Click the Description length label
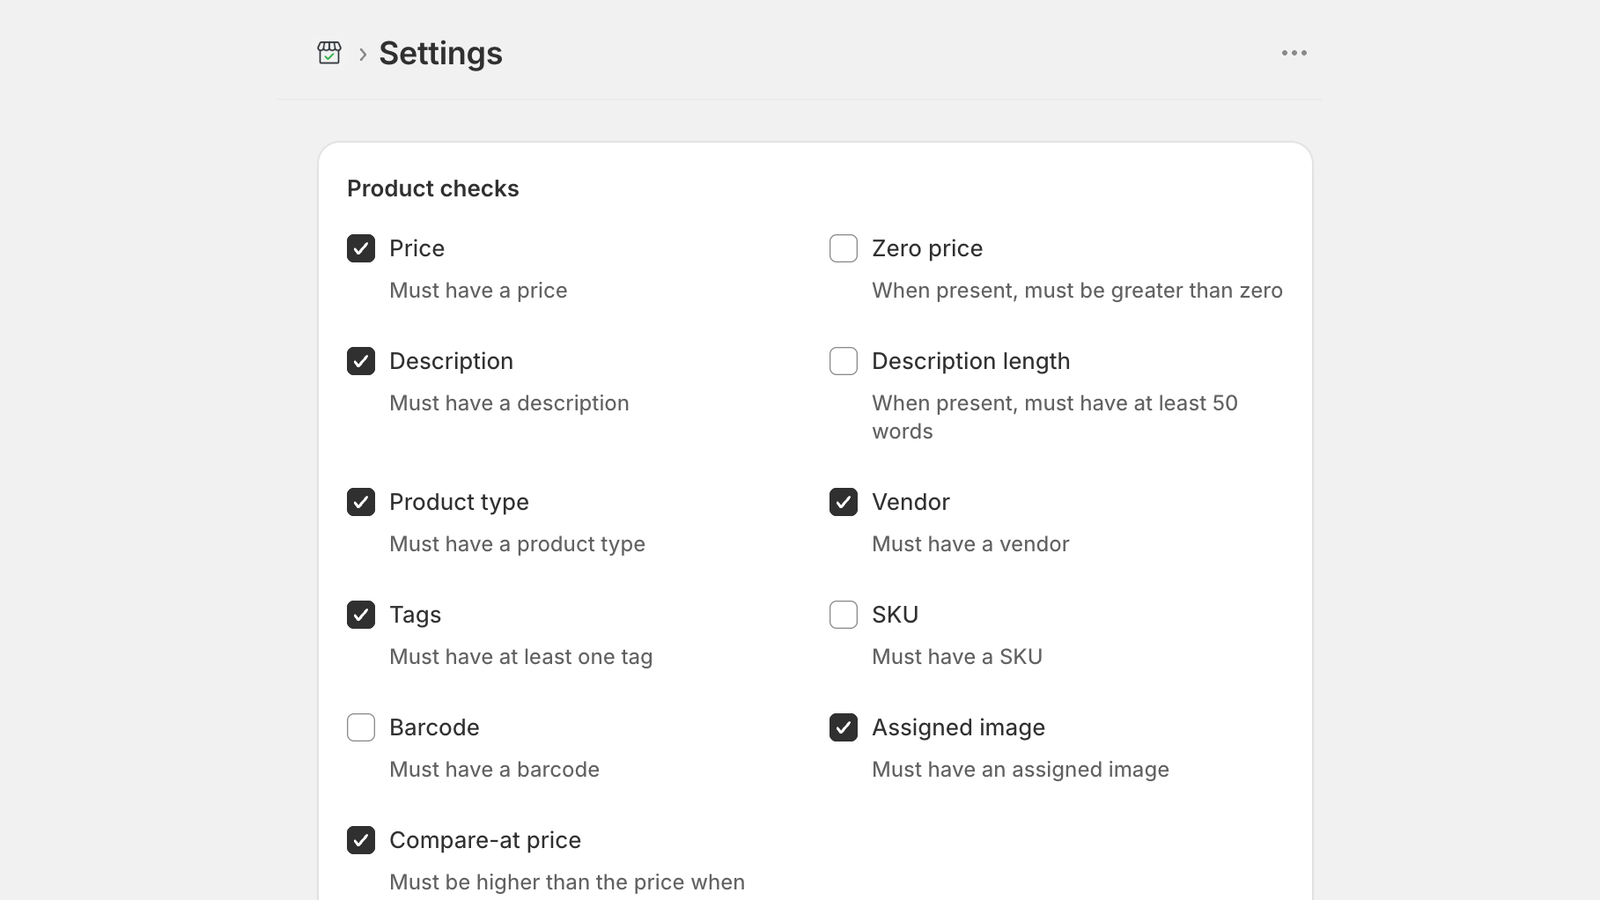The width and height of the screenshot is (1600, 900). pos(971,362)
